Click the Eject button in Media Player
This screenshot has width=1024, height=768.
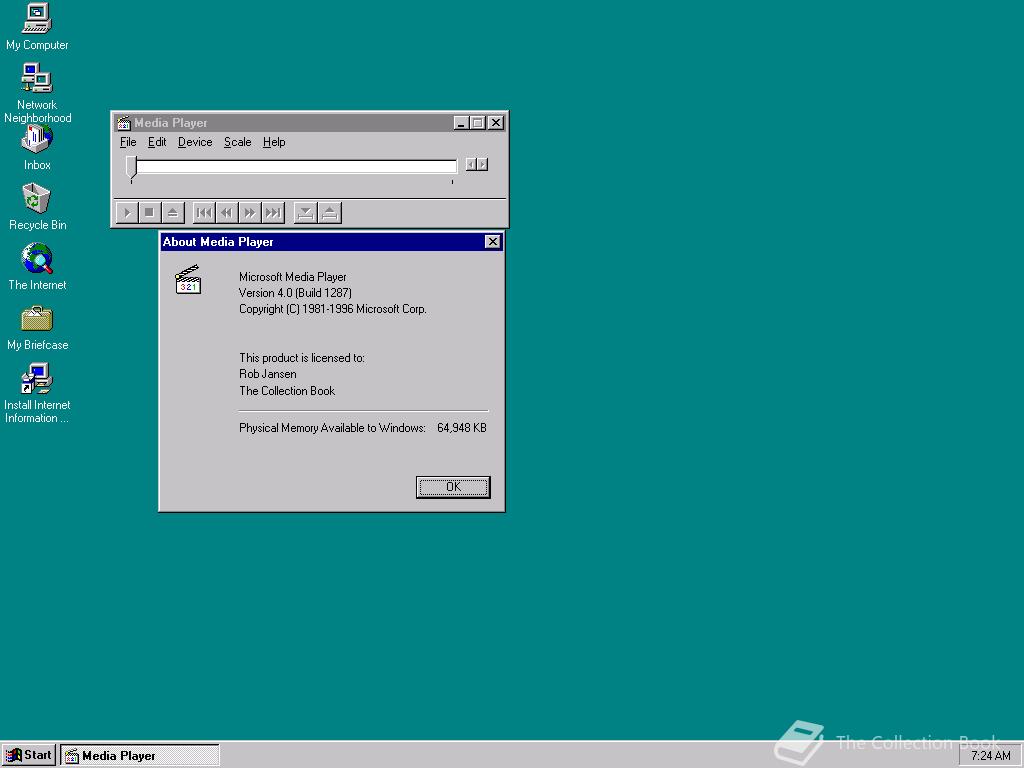172,213
